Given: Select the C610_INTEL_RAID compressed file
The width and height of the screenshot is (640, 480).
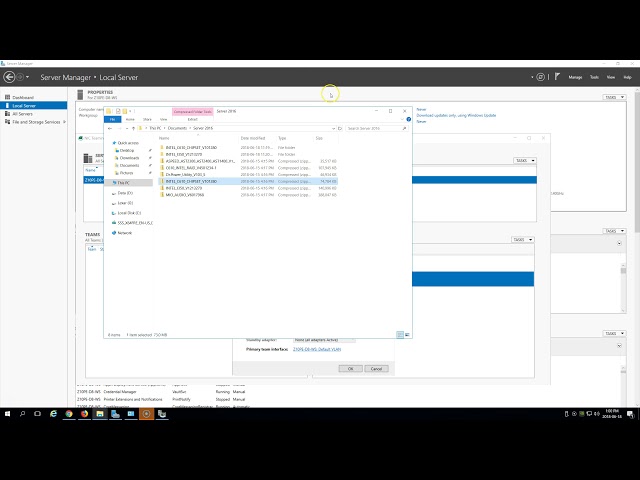Looking at the screenshot, I should 248,168.
